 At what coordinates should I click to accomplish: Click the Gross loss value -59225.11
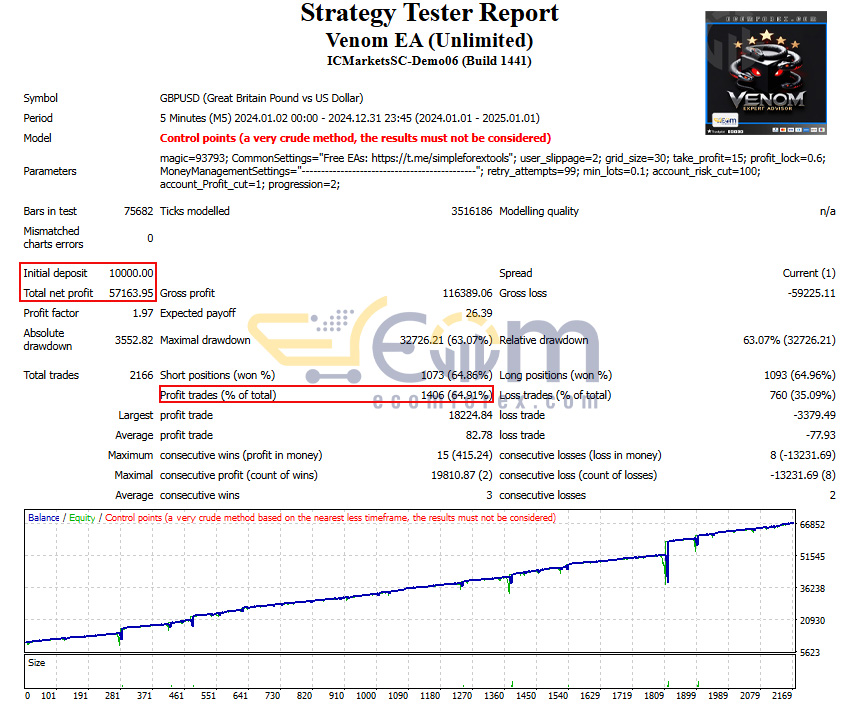coord(811,293)
